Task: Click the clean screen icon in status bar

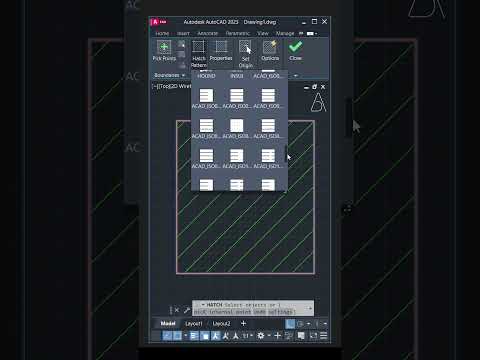Action: pyautogui.click(x=313, y=336)
